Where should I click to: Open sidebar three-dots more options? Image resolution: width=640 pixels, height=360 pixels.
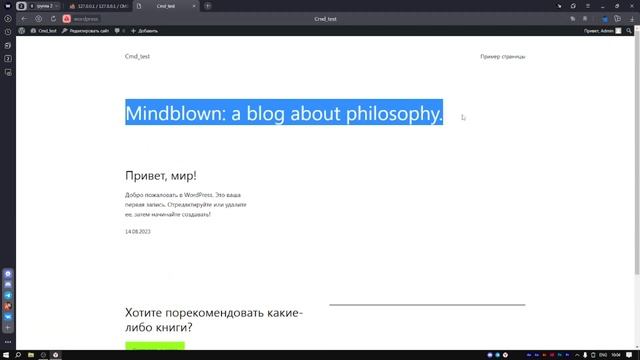(x=8, y=342)
